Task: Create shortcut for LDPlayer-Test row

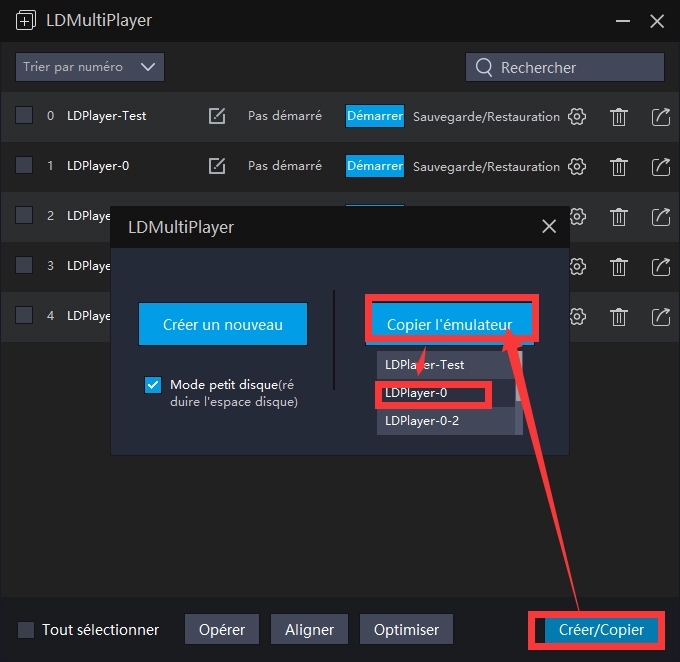Action: click(x=661, y=117)
